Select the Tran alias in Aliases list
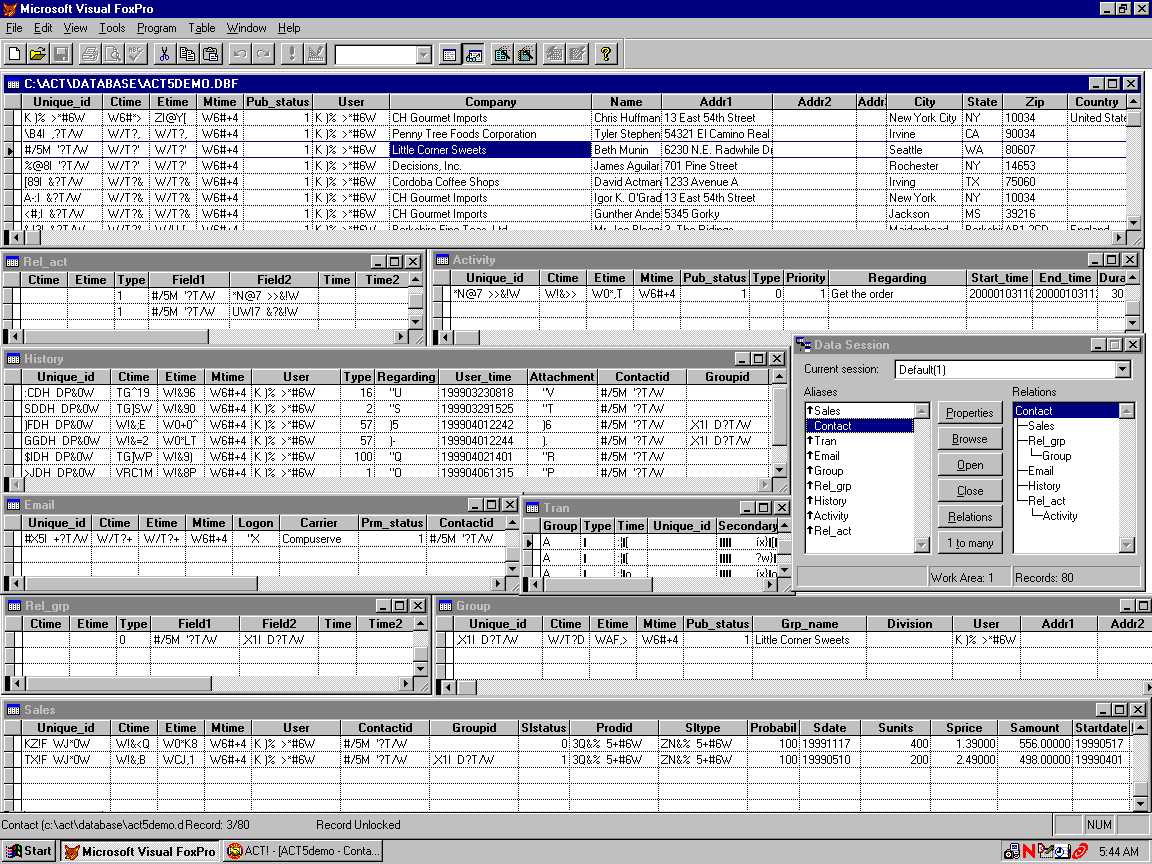Viewport: 1152px width, 864px height. (860, 441)
